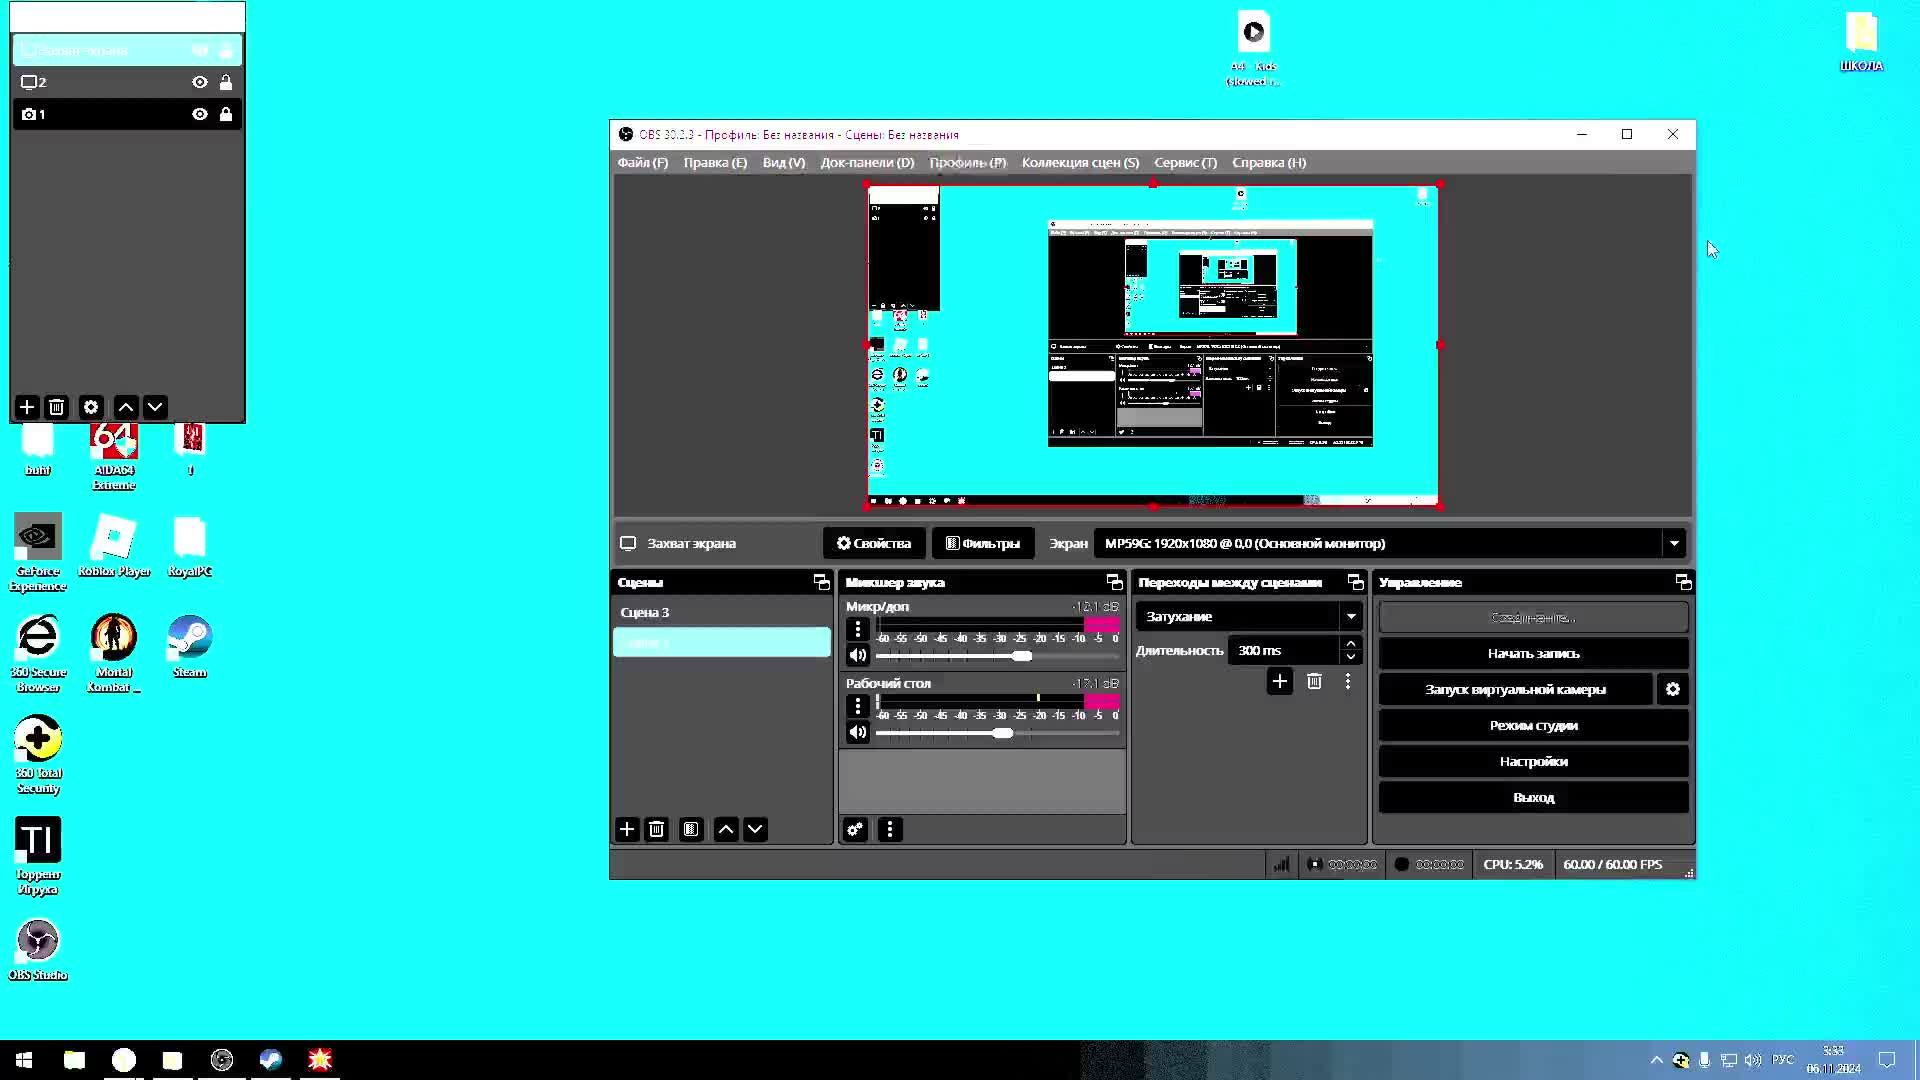Open audio mixer advanced settings gear
The width and height of the screenshot is (1920, 1080).
point(855,829)
